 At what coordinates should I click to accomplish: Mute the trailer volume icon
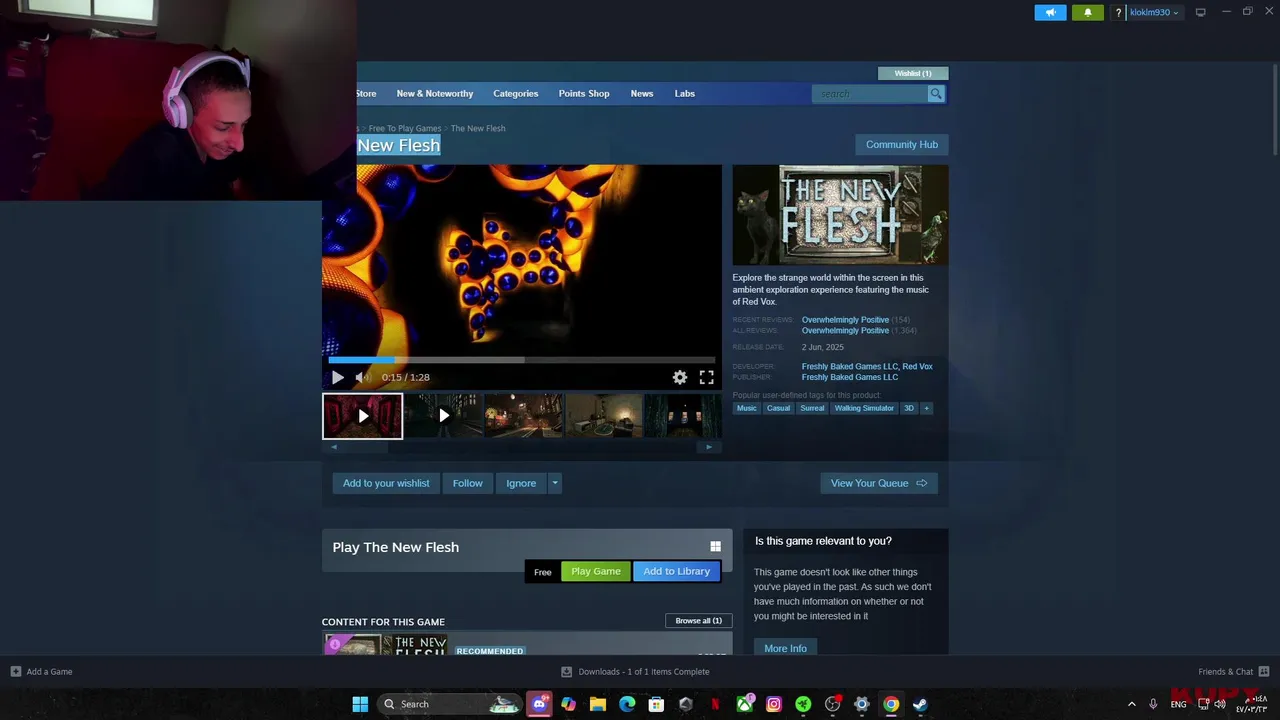(x=363, y=377)
